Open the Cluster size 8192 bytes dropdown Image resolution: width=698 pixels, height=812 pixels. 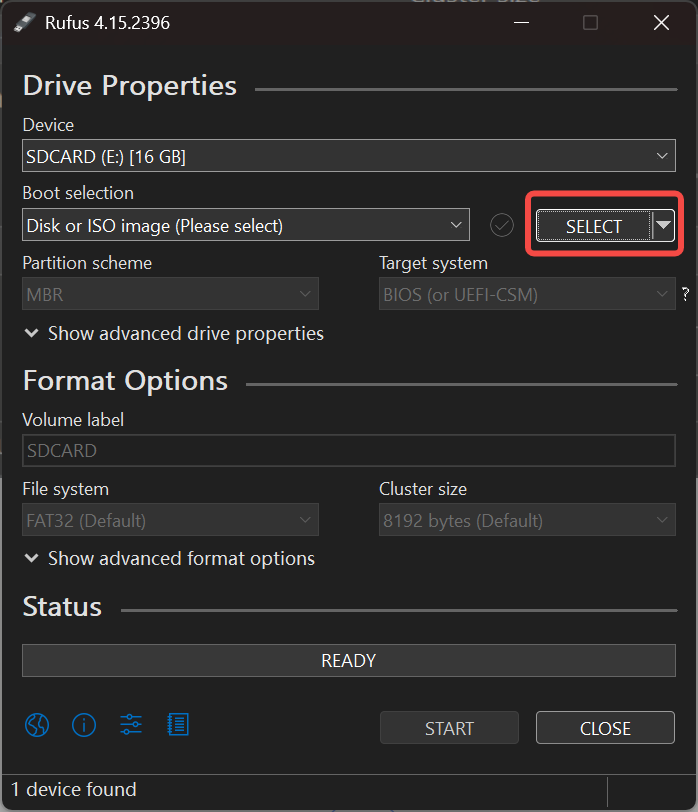pyautogui.click(x=527, y=519)
